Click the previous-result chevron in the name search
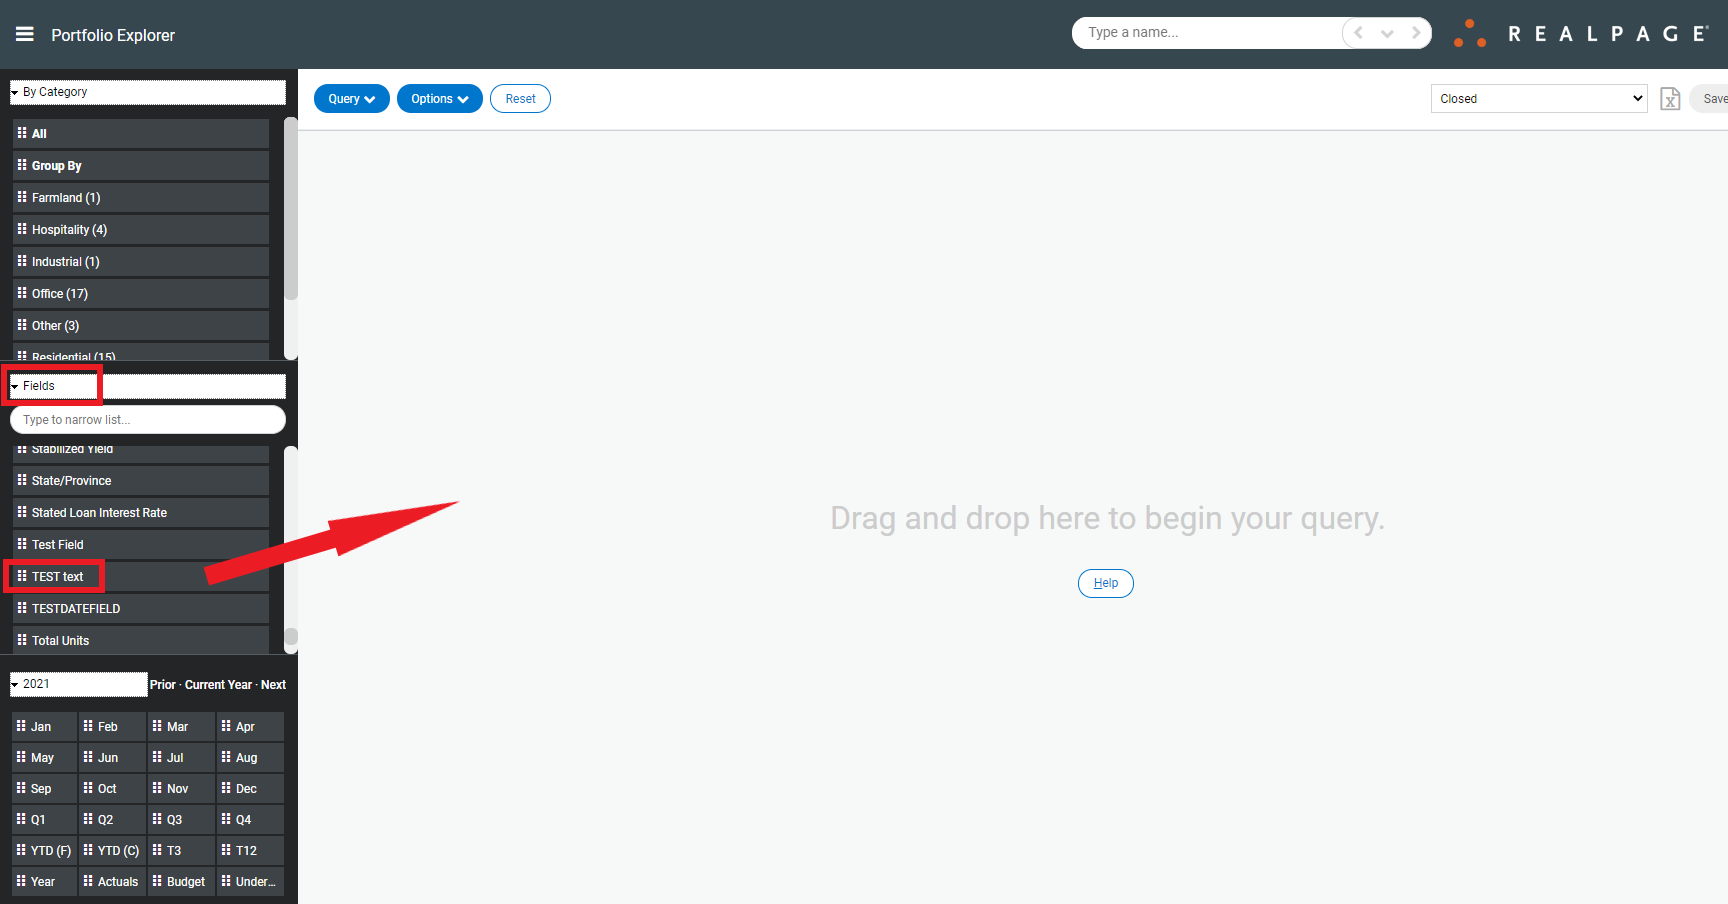Viewport: 1728px width, 904px height. point(1357,32)
